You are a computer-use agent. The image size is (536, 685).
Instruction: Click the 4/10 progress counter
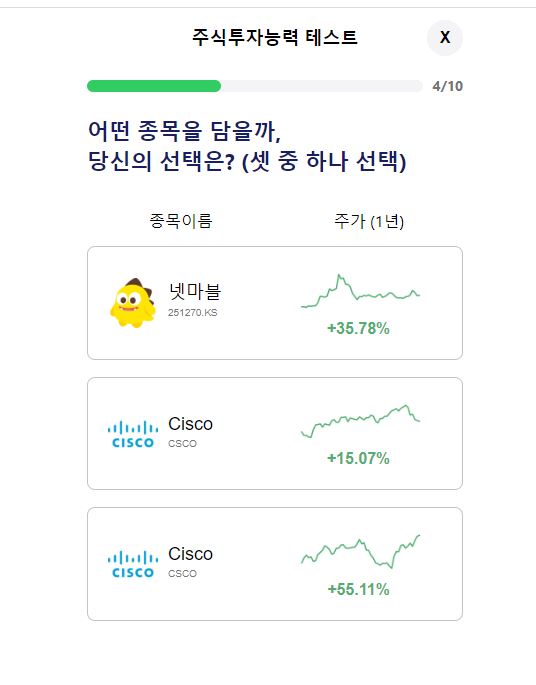pos(447,86)
